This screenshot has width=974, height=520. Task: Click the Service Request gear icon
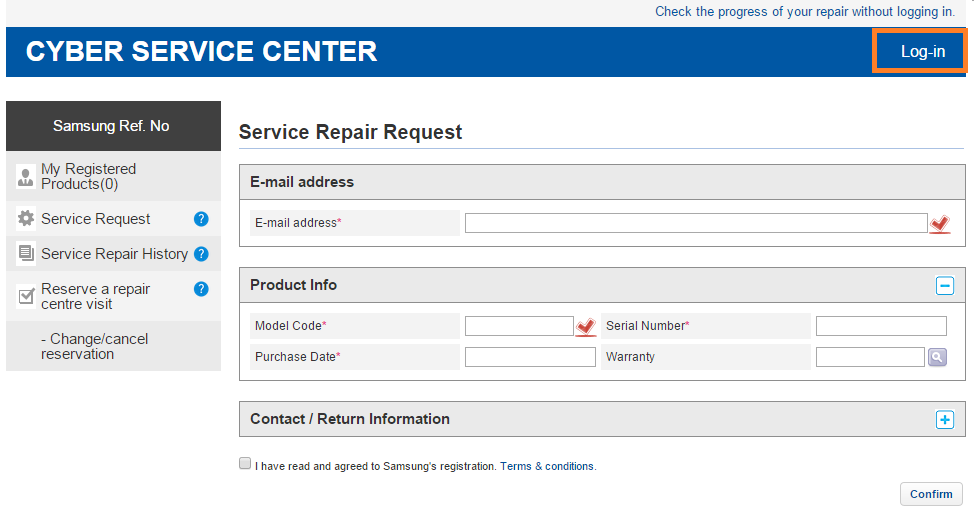coord(25,219)
